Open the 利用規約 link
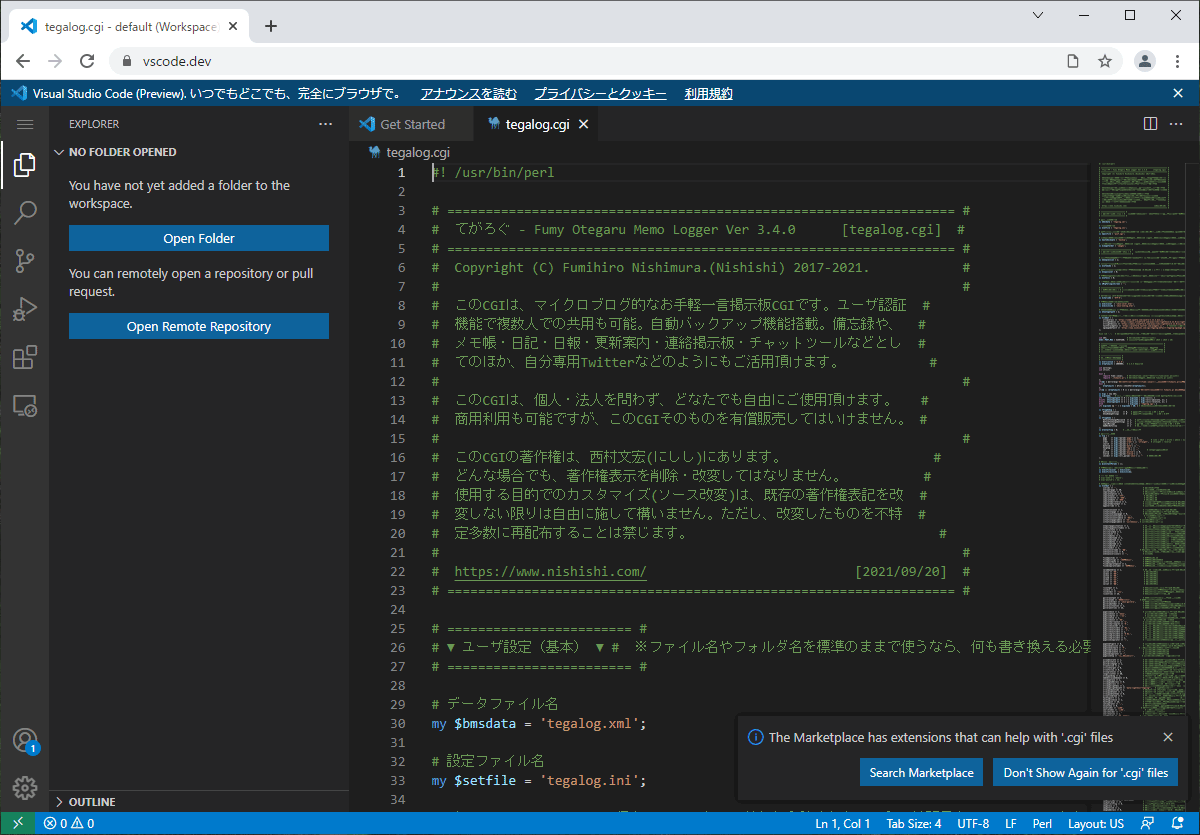The width and height of the screenshot is (1200, 835). pos(709,93)
